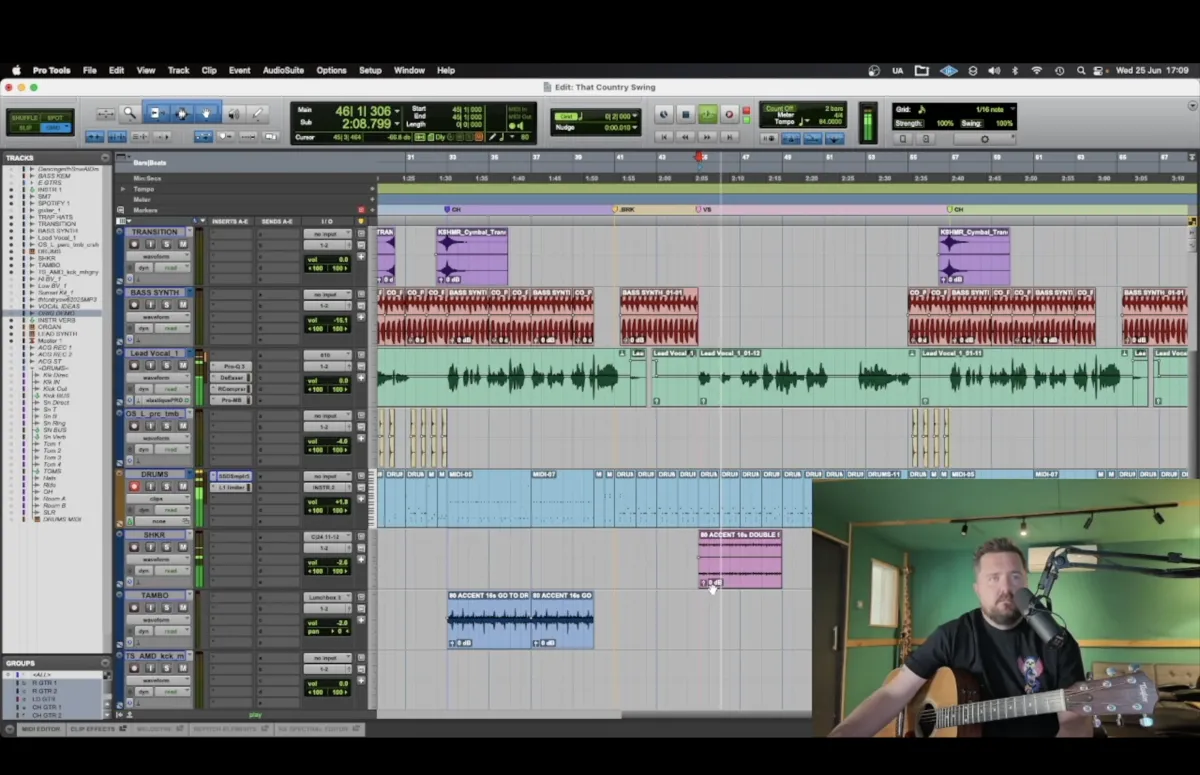Click Return to Zero button
The image size is (1200, 775).
pos(663,137)
